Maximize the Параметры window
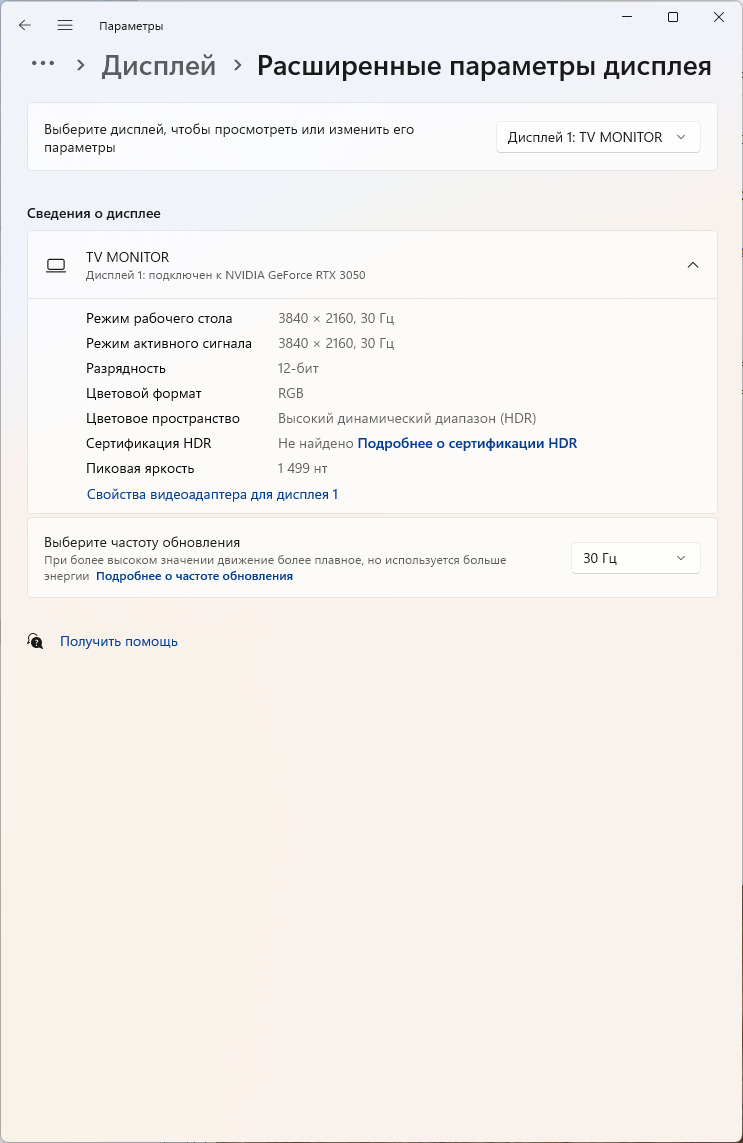The width and height of the screenshot is (743, 1143). (x=673, y=17)
